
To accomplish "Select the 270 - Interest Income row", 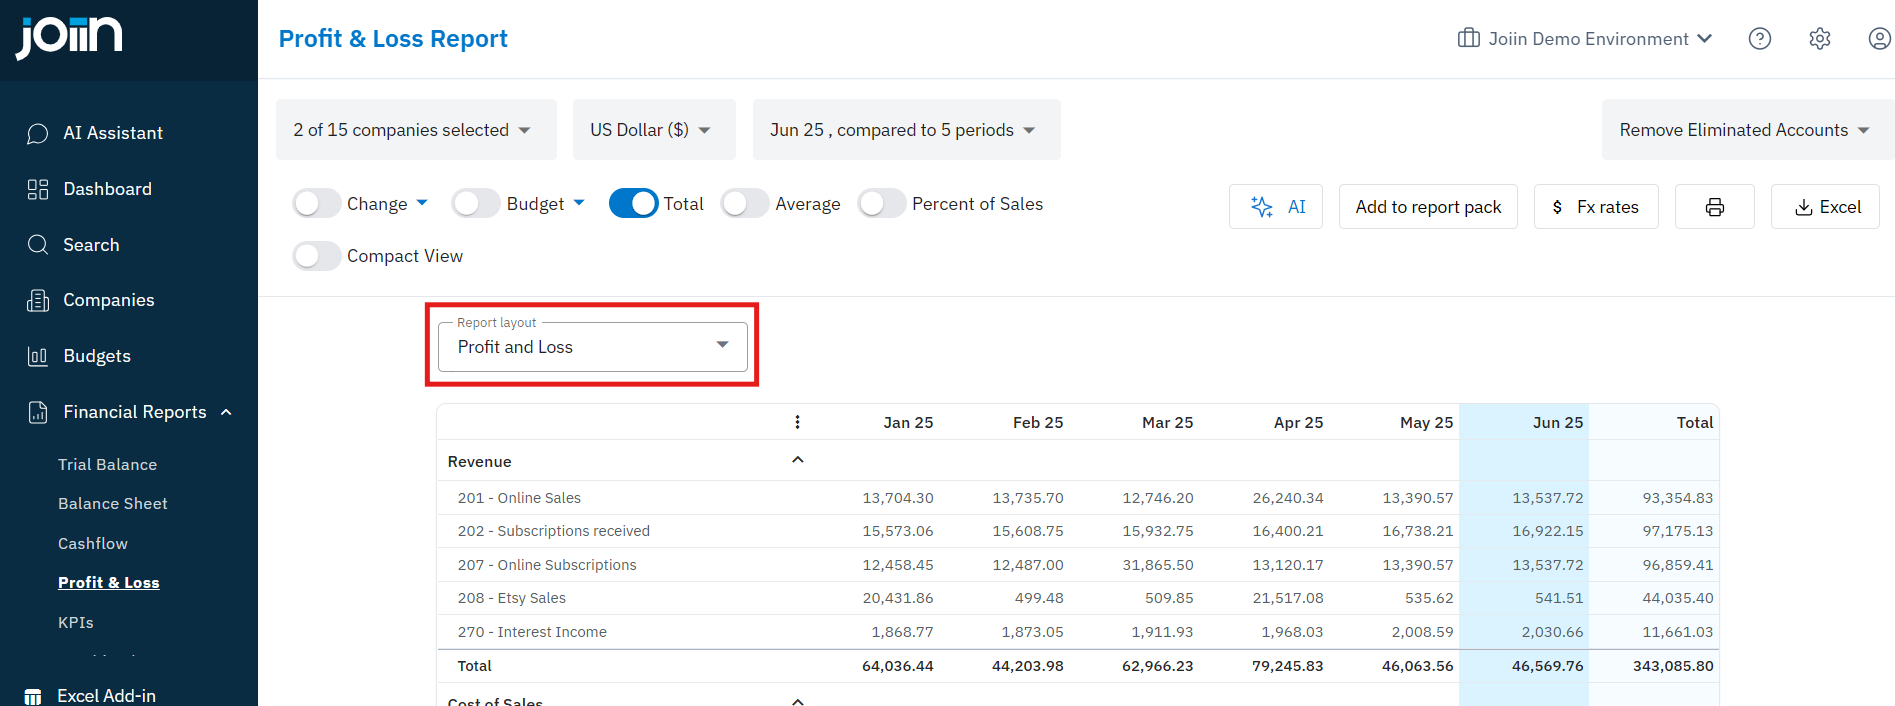I will pyautogui.click(x=1078, y=632).
